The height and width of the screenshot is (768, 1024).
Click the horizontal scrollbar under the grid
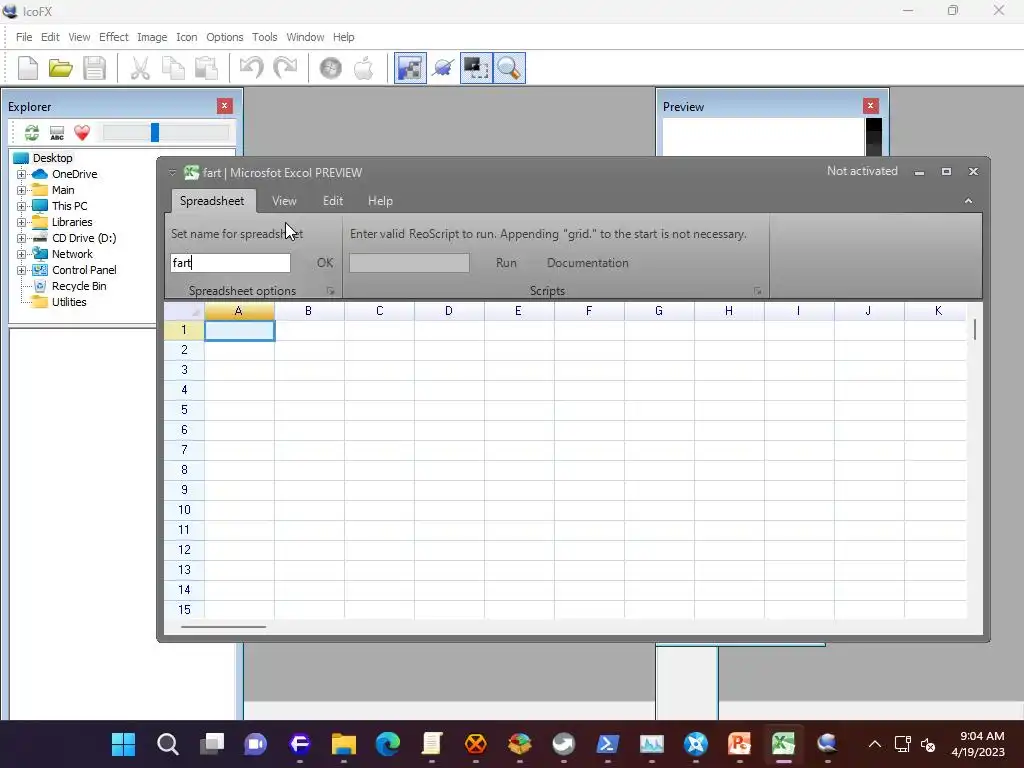[223, 627]
